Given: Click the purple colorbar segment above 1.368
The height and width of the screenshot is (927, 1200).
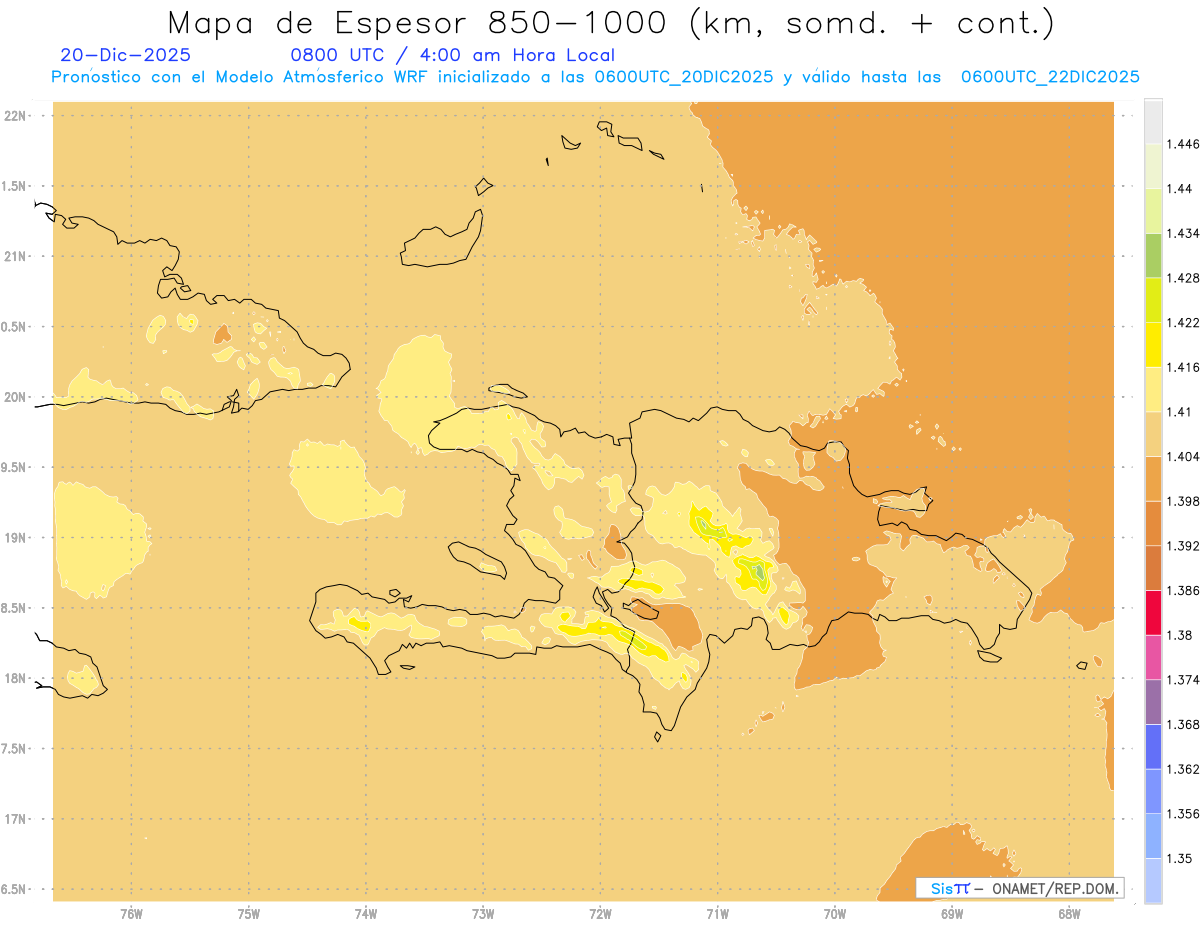Looking at the screenshot, I should pyautogui.click(x=1153, y=702).
